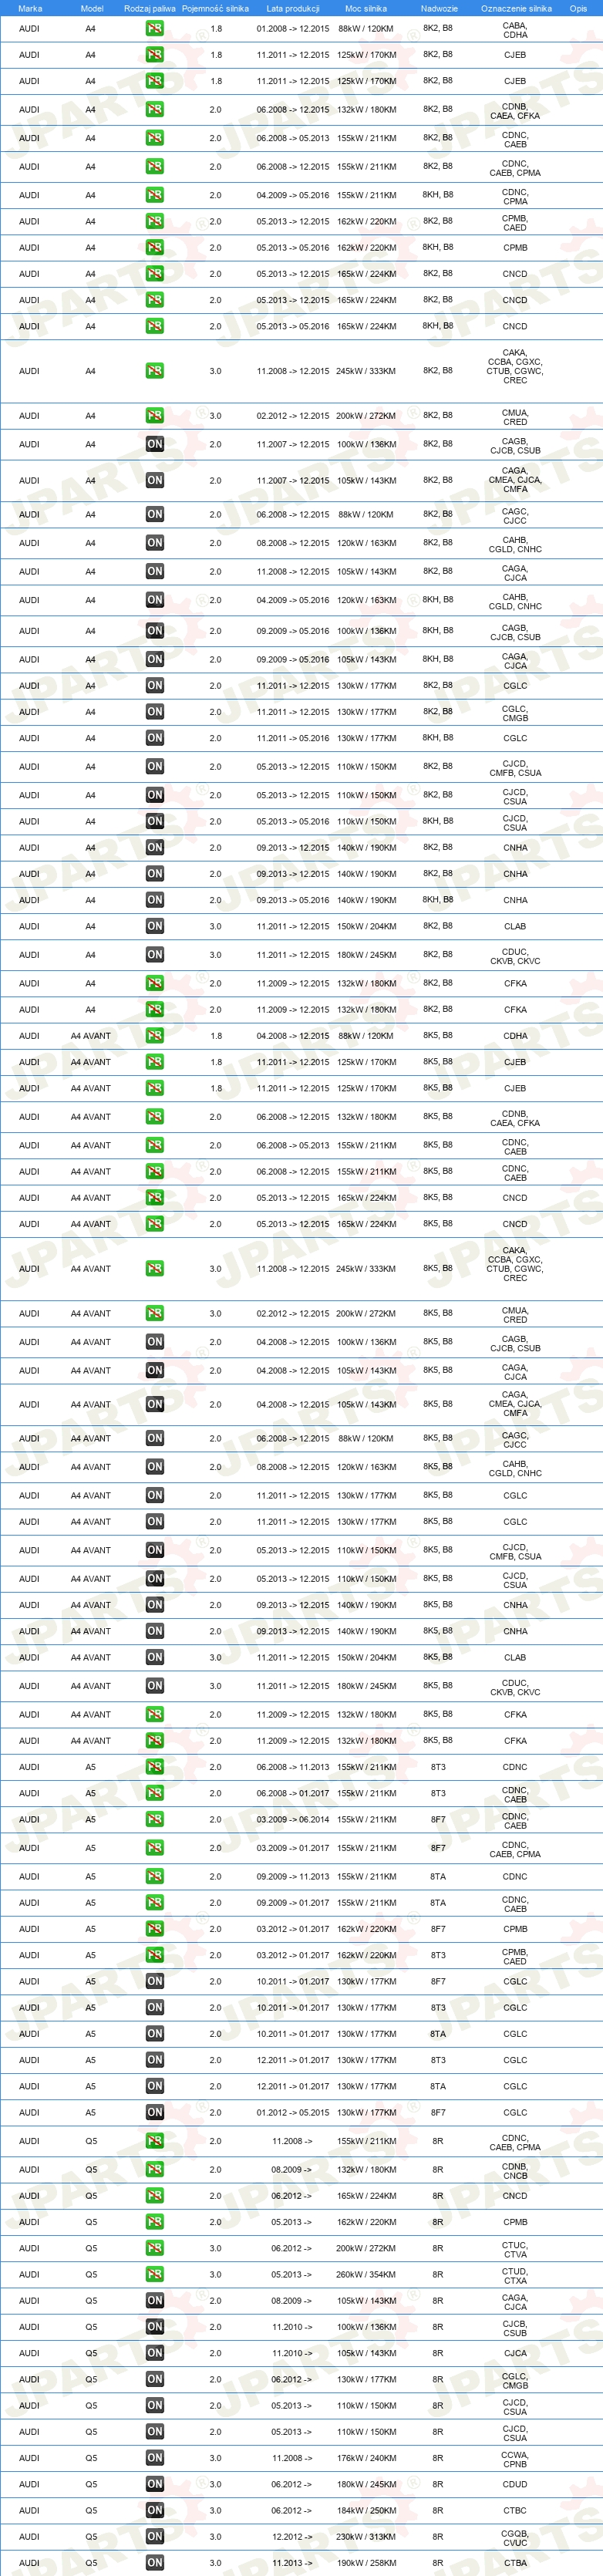Click the Opis column header
The width and height of the screenshot is (603, 2576).
click(x=578, y=8)
